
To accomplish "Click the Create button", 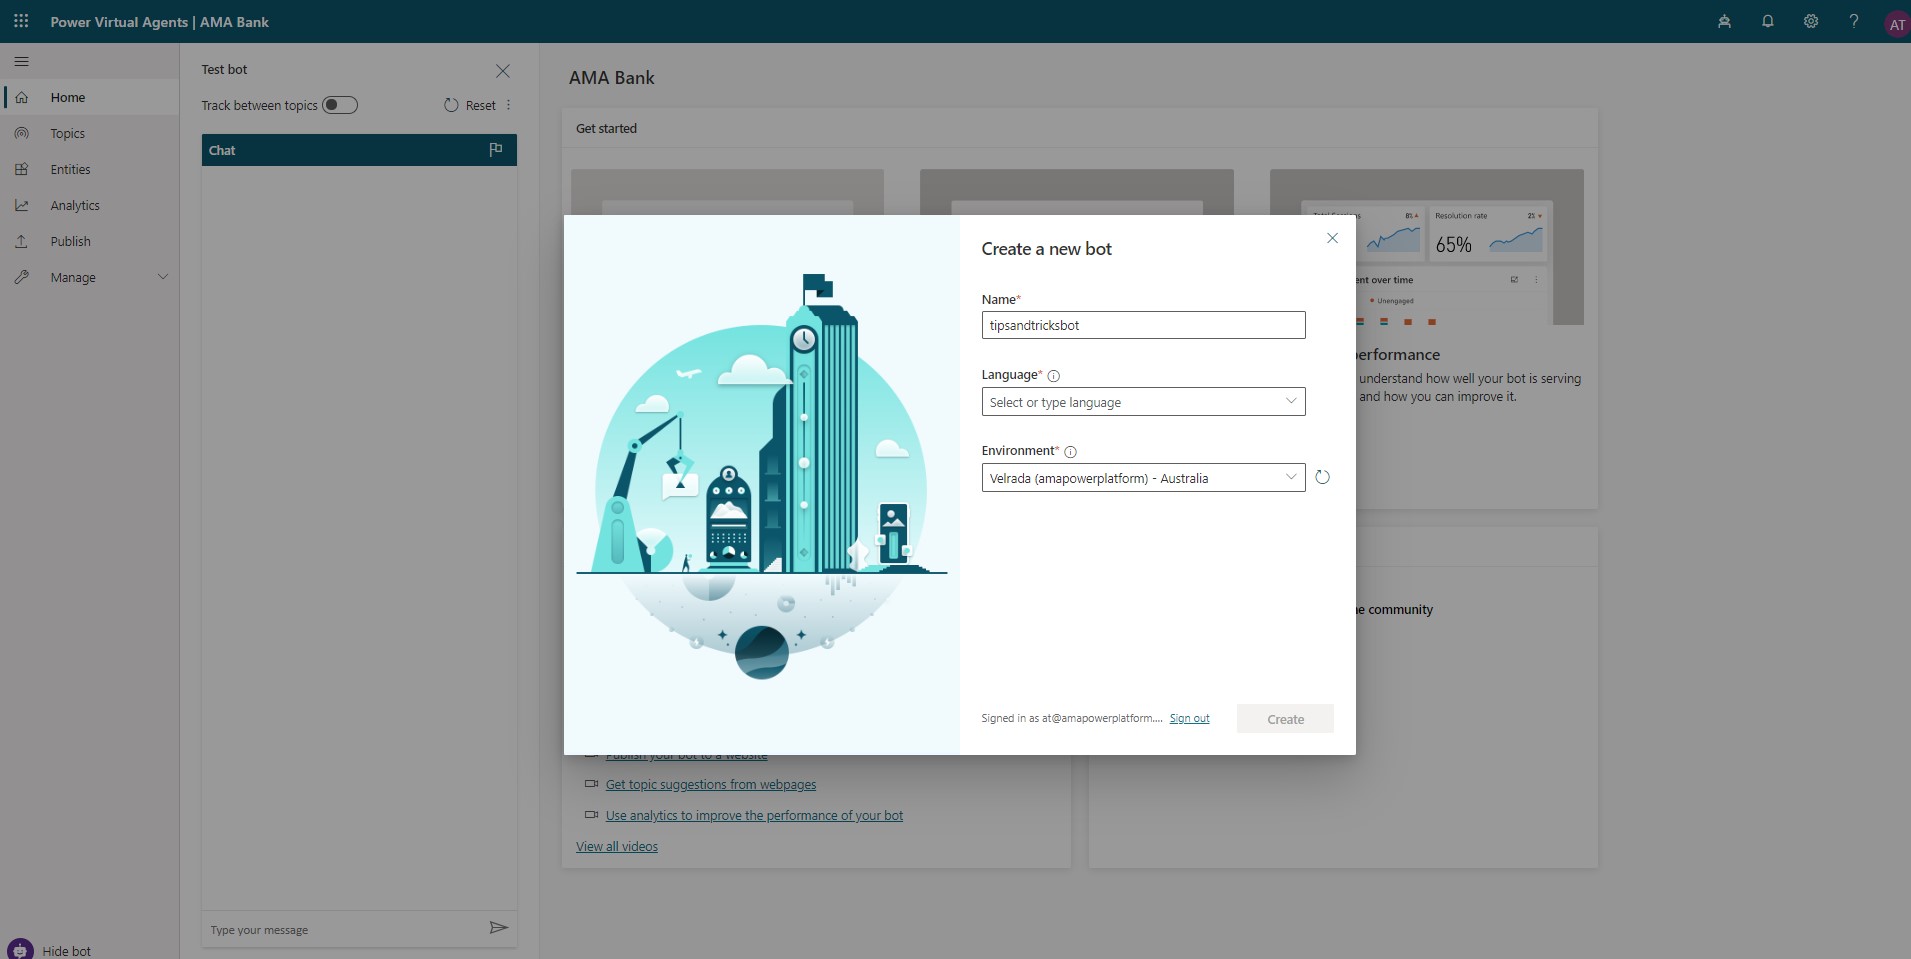I will (x=1285, y=719).
